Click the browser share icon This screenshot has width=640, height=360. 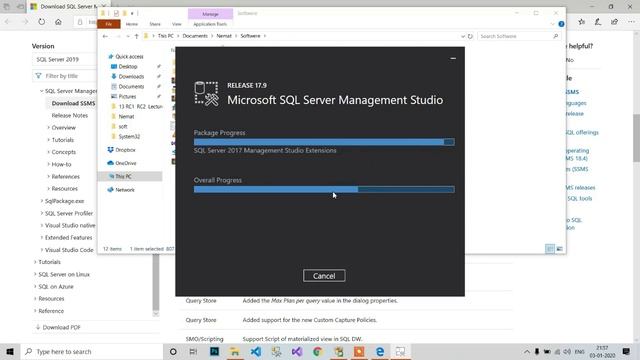(614, 22)
